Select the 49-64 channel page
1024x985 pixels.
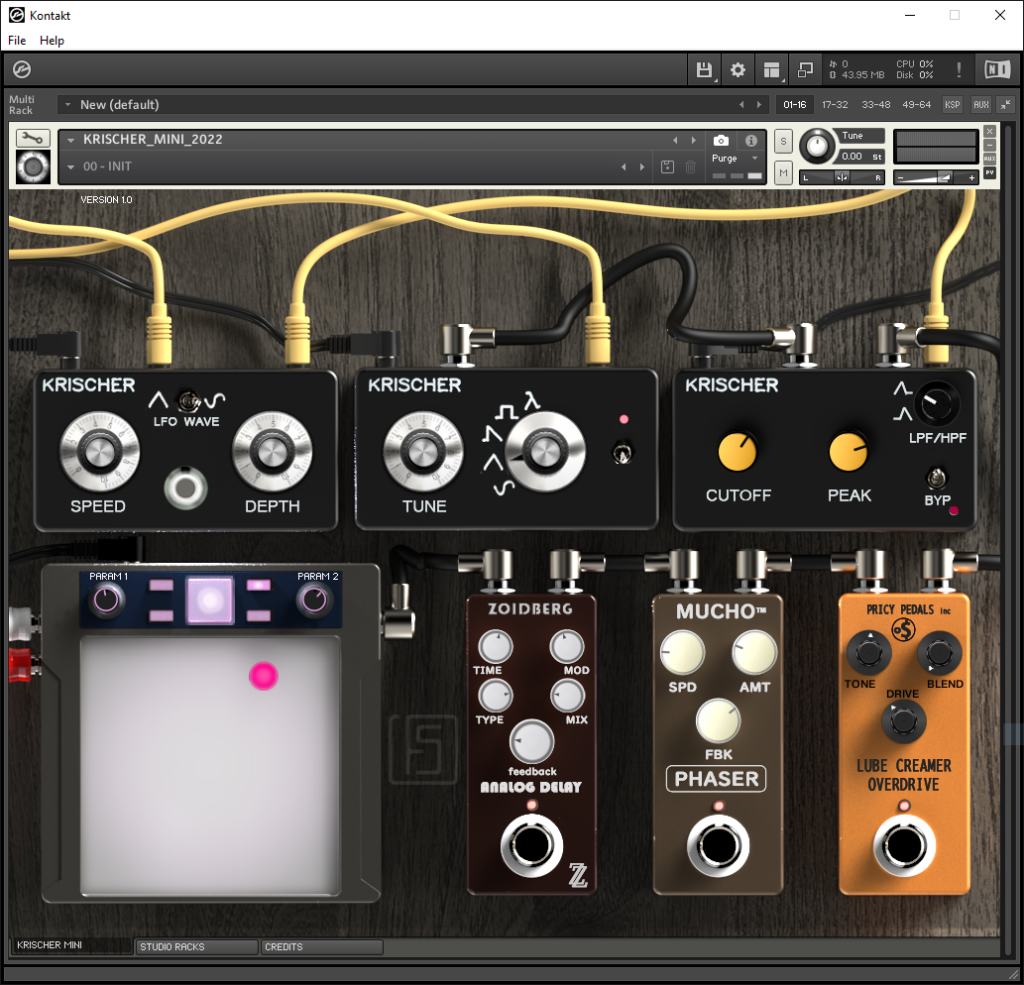(916, 105)
